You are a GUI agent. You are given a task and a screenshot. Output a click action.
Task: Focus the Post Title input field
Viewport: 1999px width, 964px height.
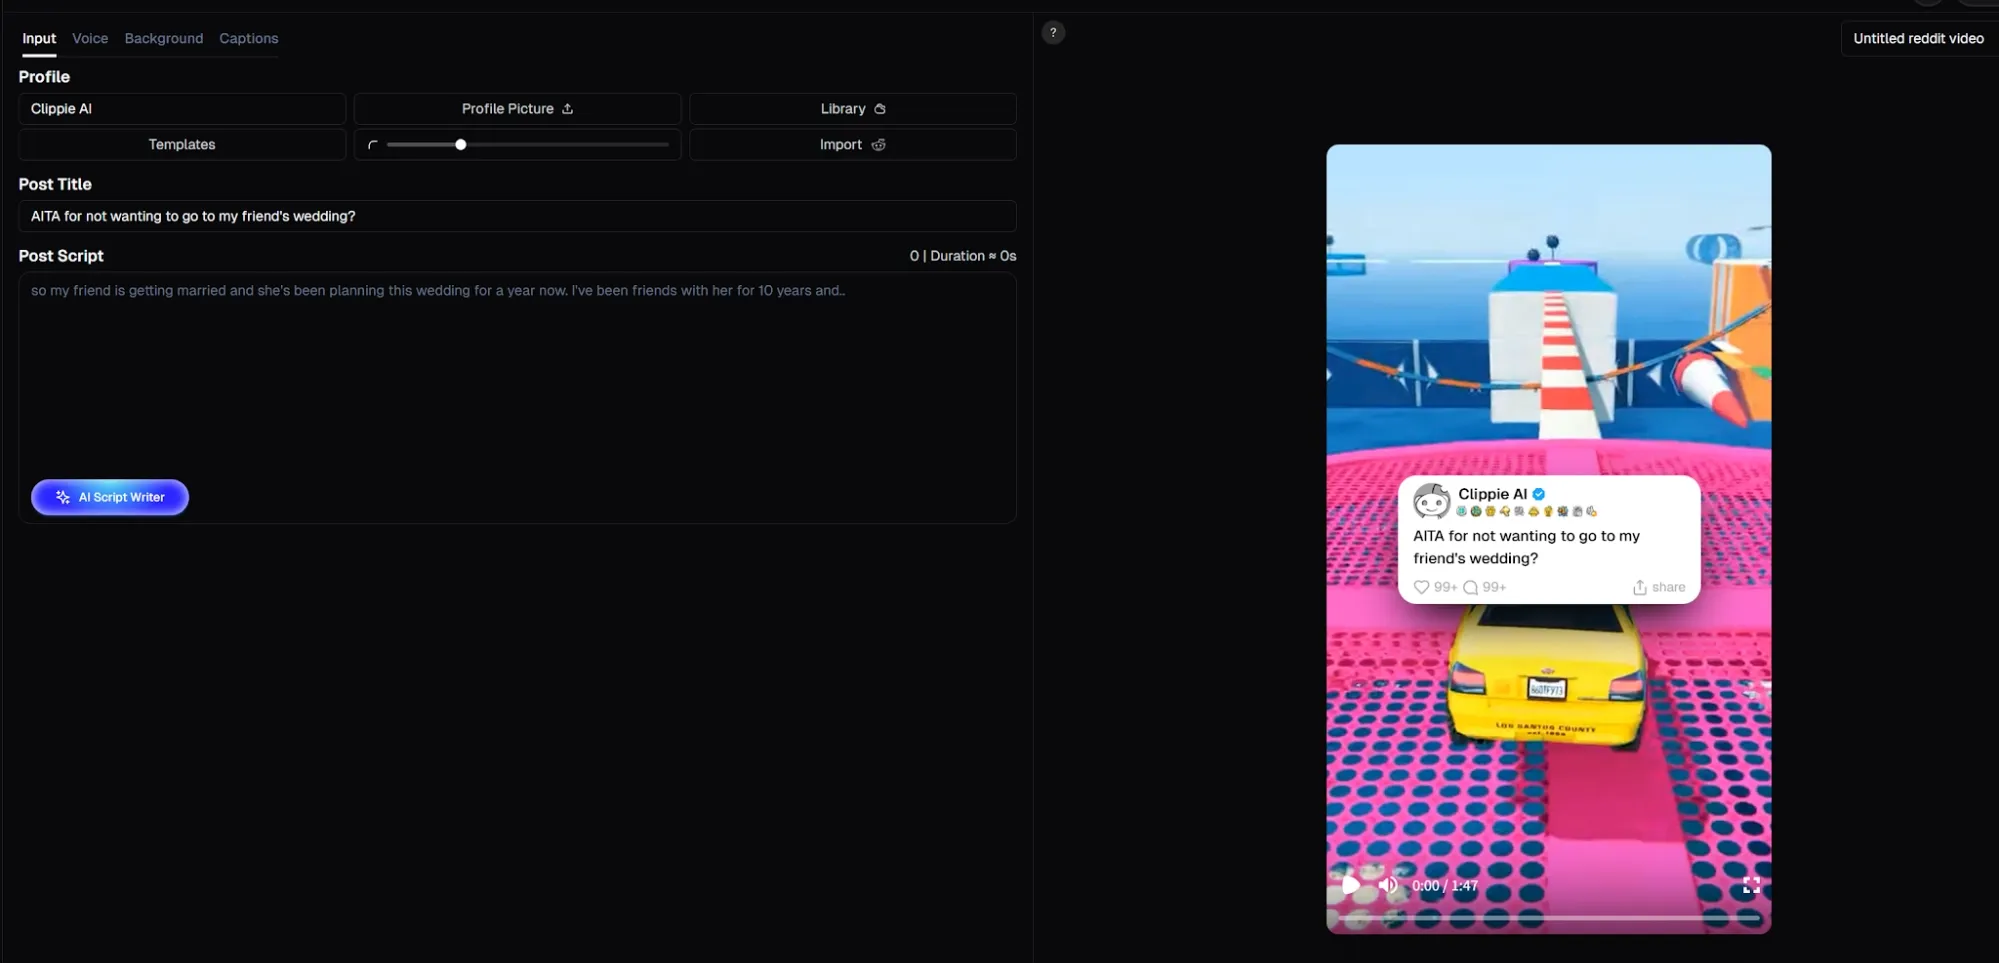[x=517, y=216]
